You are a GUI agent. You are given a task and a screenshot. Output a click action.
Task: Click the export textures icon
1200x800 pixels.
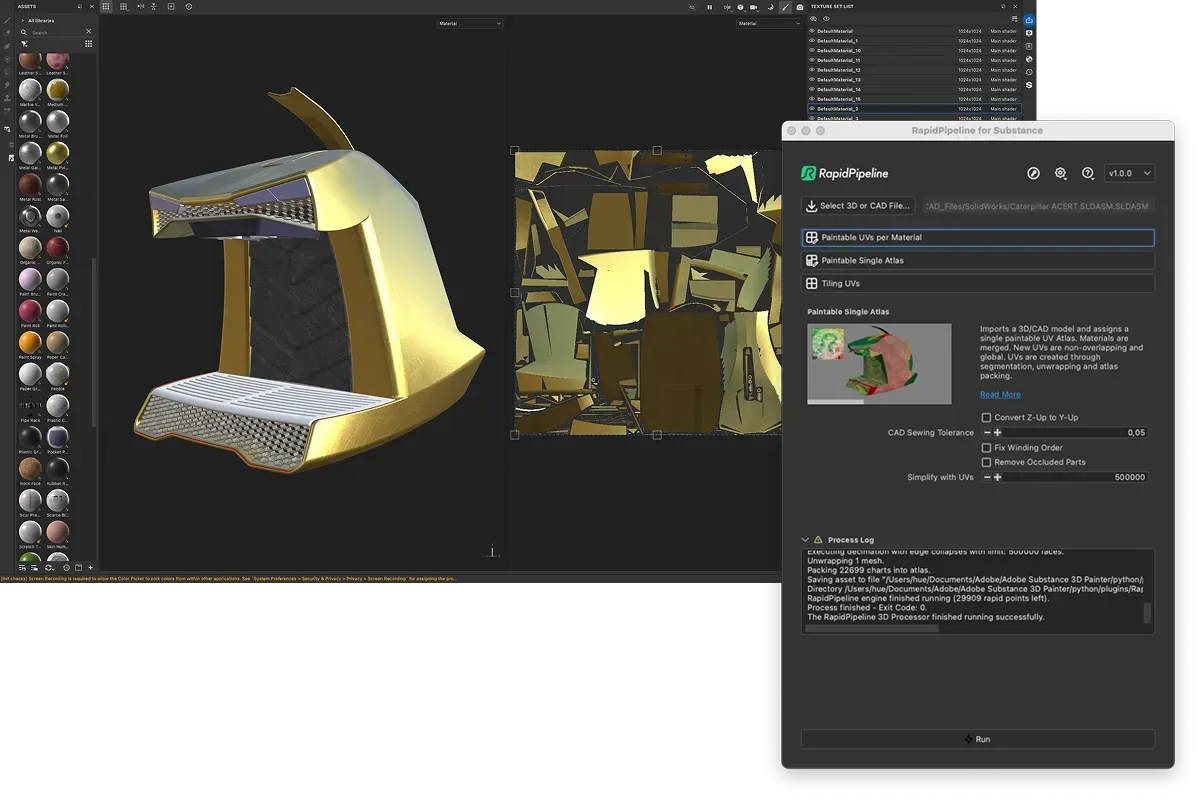click(x=1029, y=20)
